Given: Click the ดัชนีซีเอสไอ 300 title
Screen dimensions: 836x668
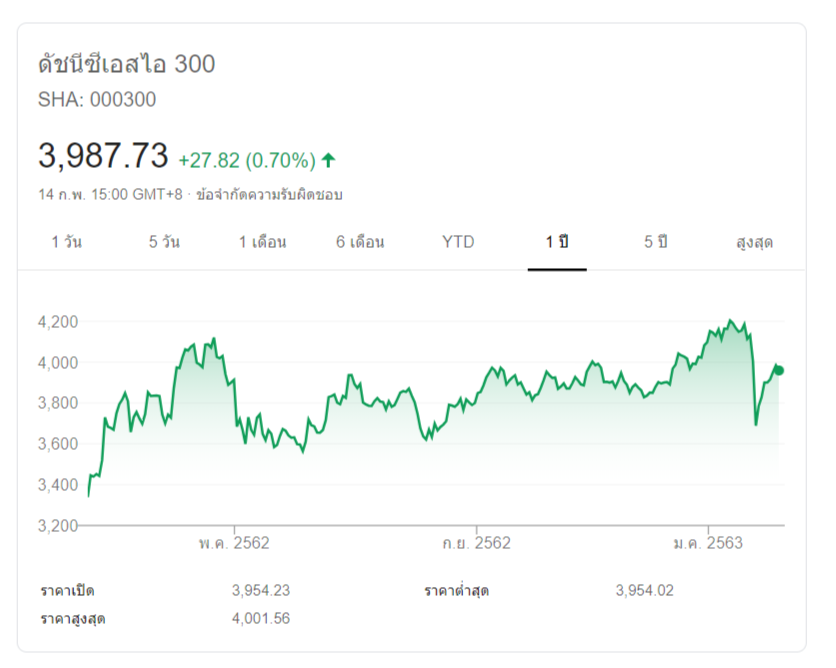Looking at the screenshot, I should point(126,65).
